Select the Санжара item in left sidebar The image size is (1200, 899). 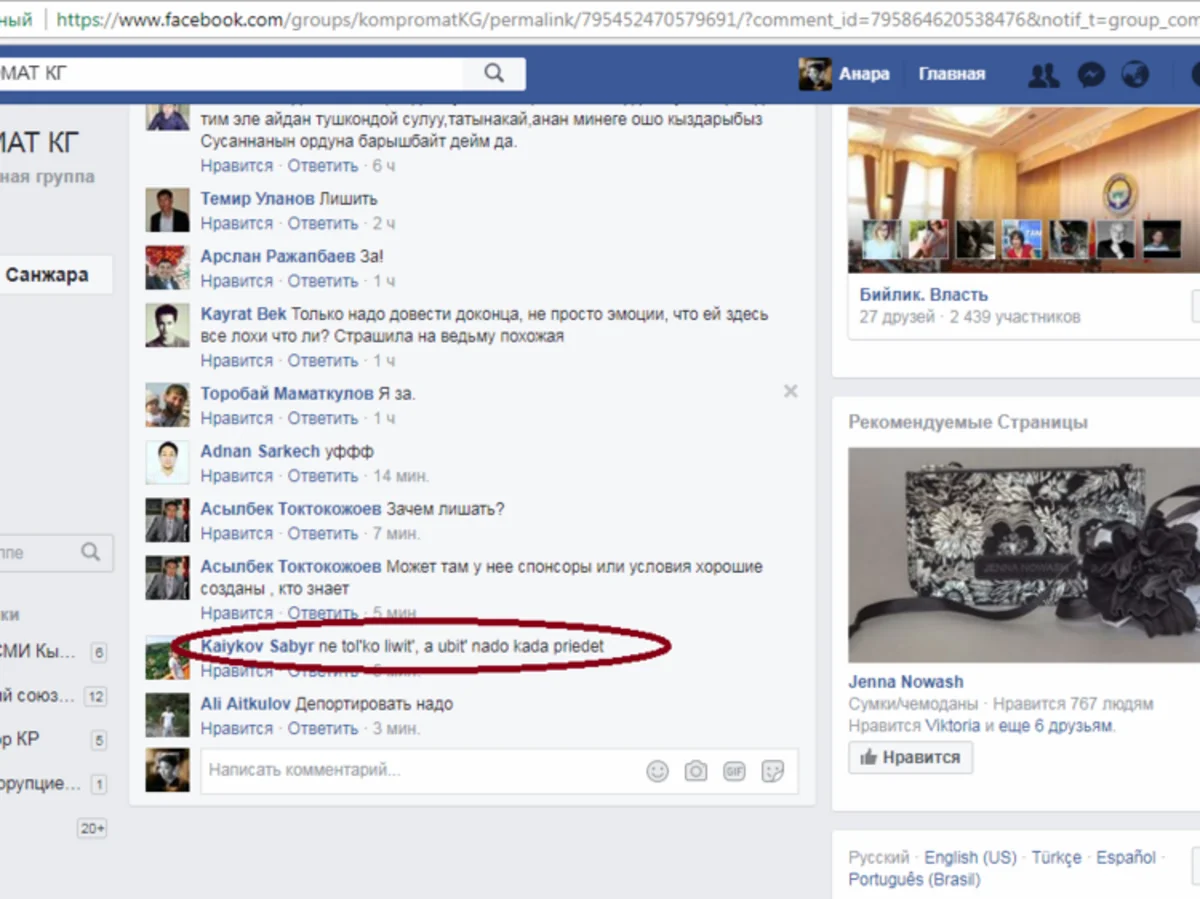47,274
